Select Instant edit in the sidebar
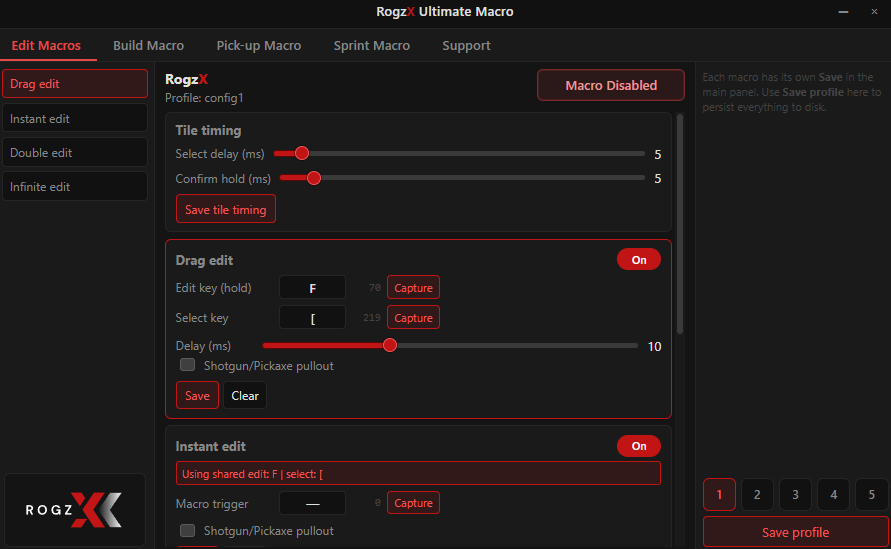This screenshot has height=549, width=891. [x=75, y=118]
